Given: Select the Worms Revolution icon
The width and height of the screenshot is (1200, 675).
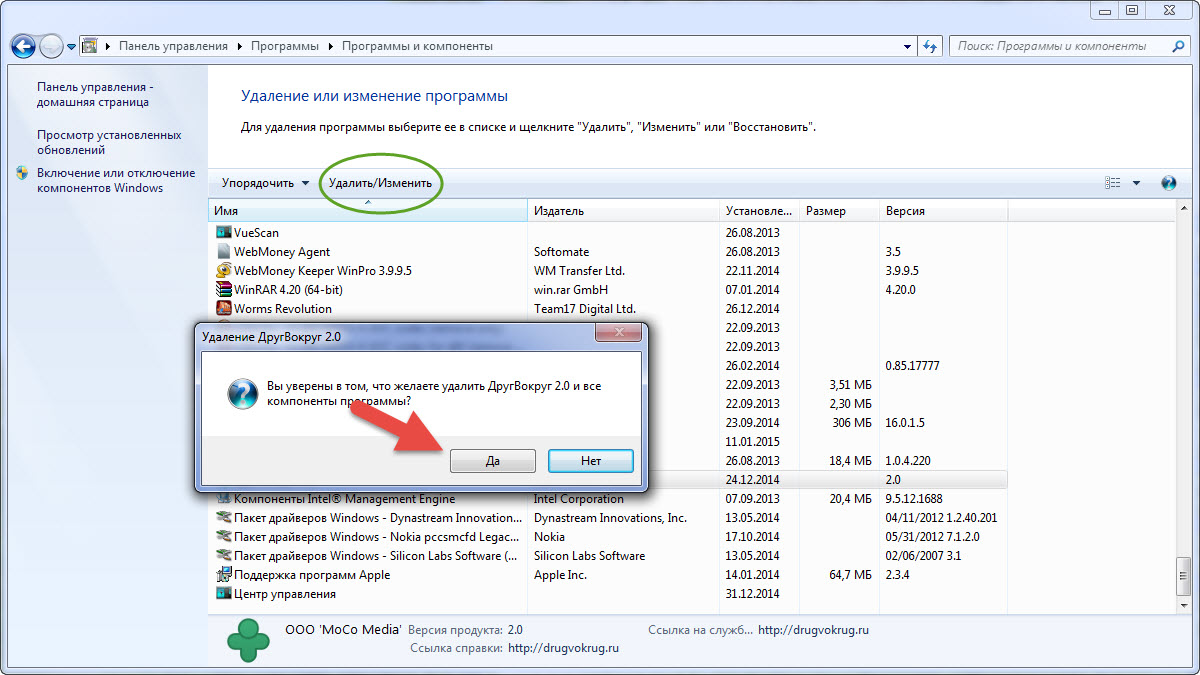Looking at the screenshot, I should [x=224, y=308].
